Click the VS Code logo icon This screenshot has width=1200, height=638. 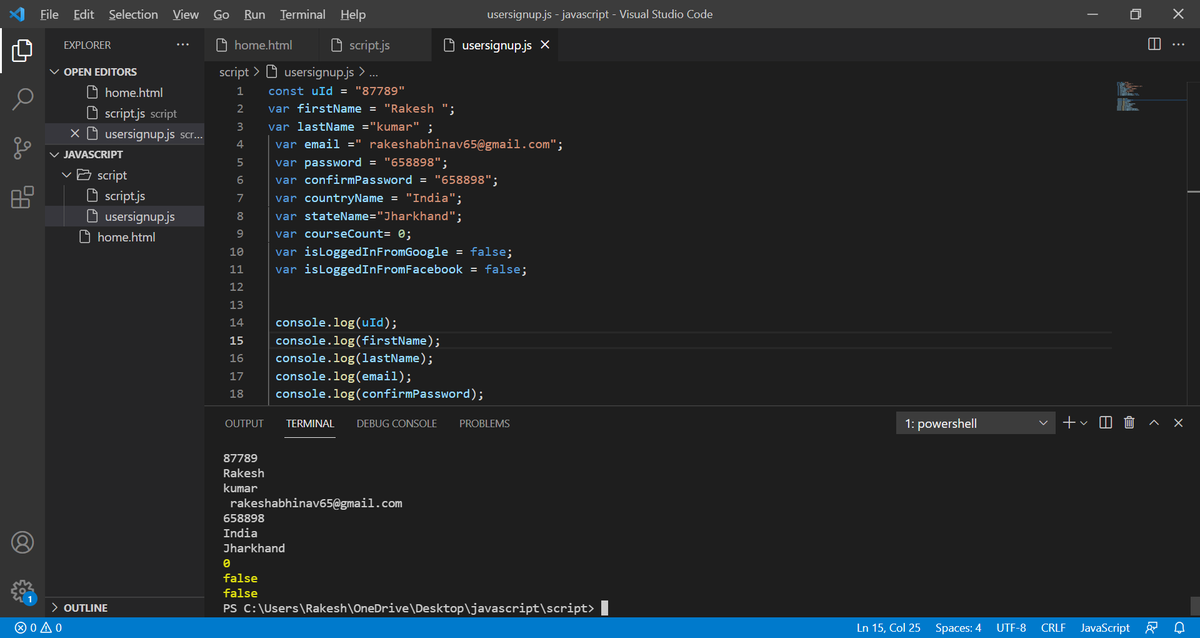(16, 14)
